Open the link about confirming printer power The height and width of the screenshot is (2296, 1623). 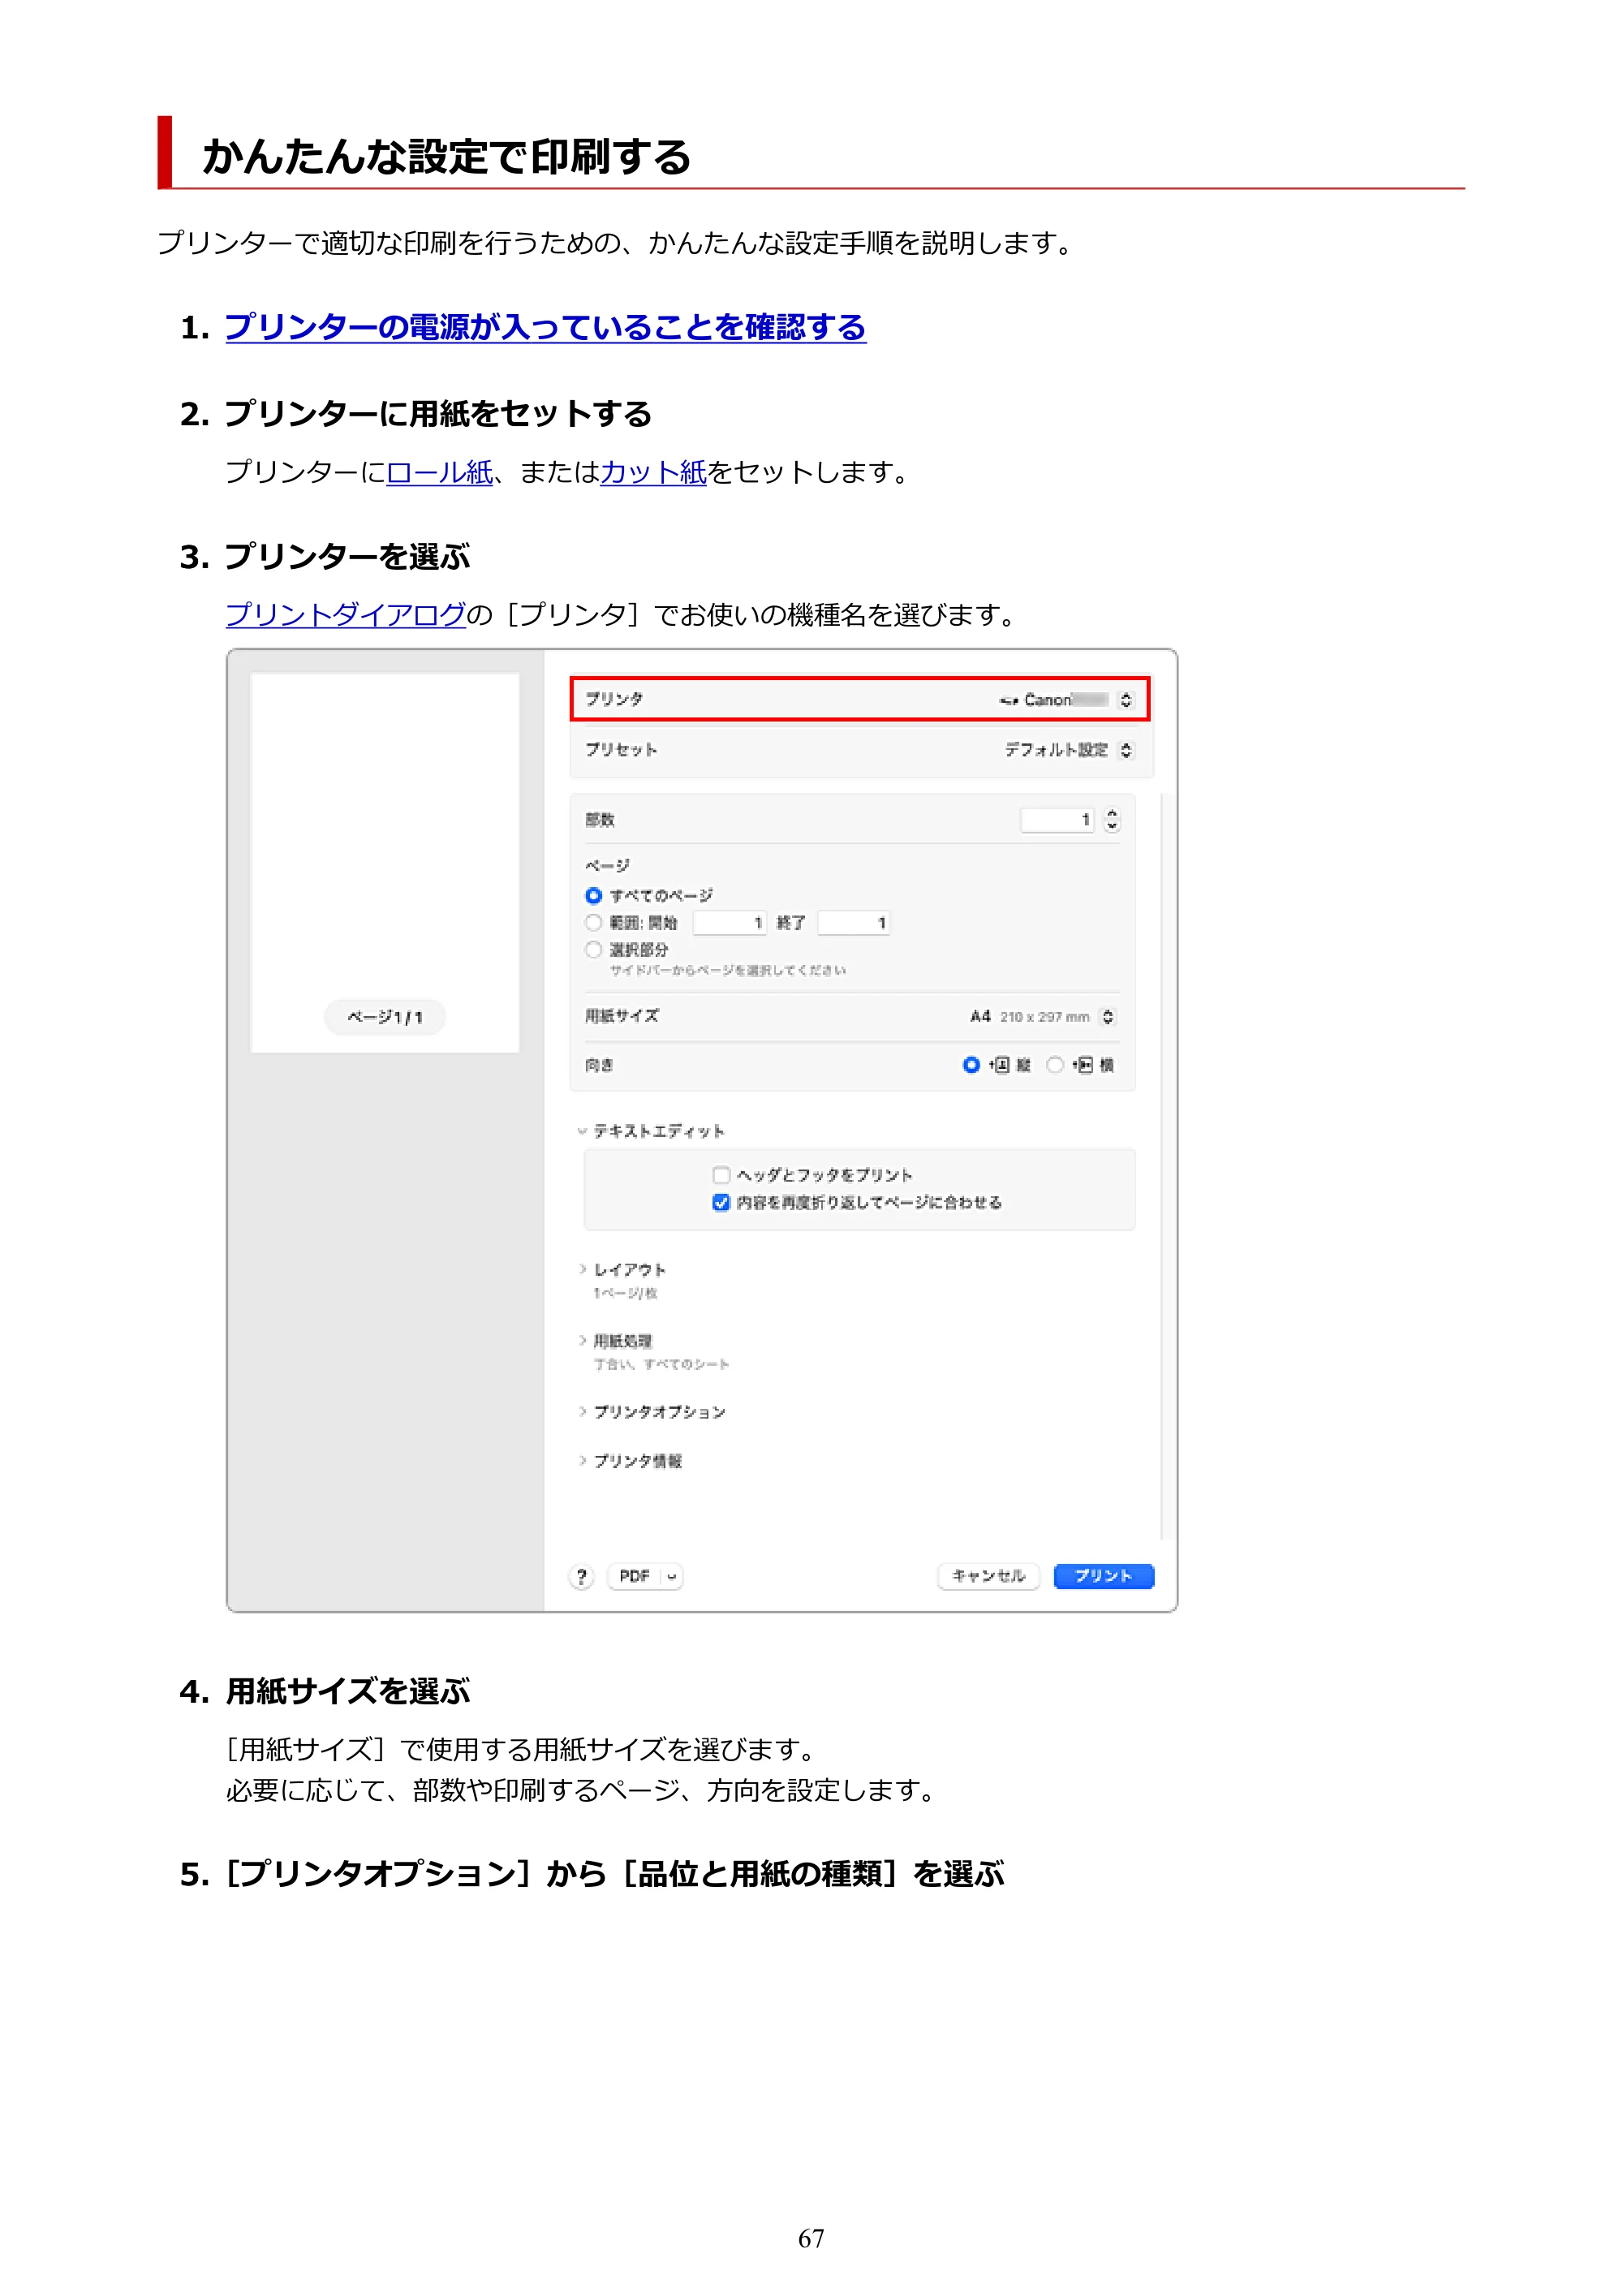pos(545,327)
